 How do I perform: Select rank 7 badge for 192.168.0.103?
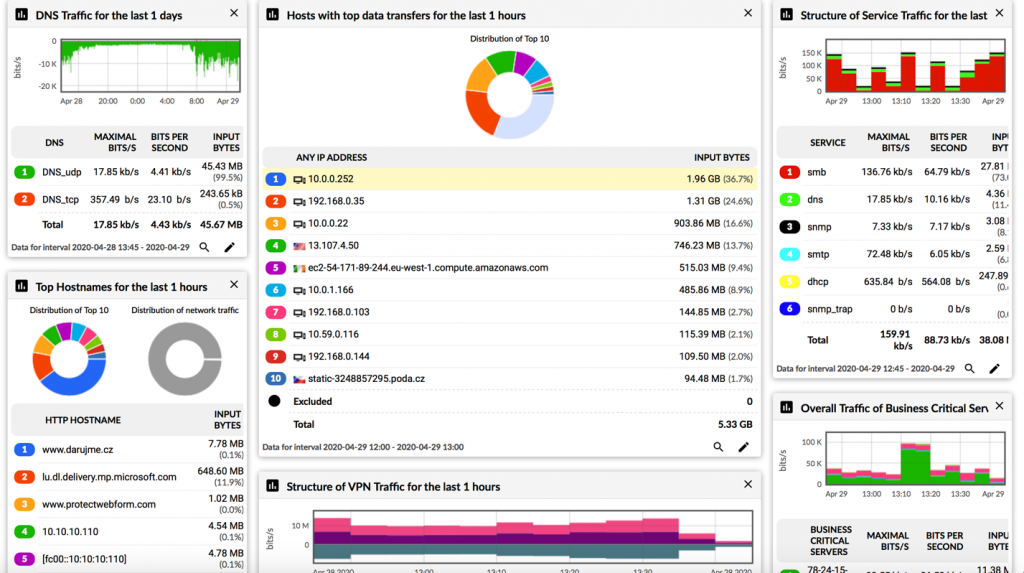(276, 312)
